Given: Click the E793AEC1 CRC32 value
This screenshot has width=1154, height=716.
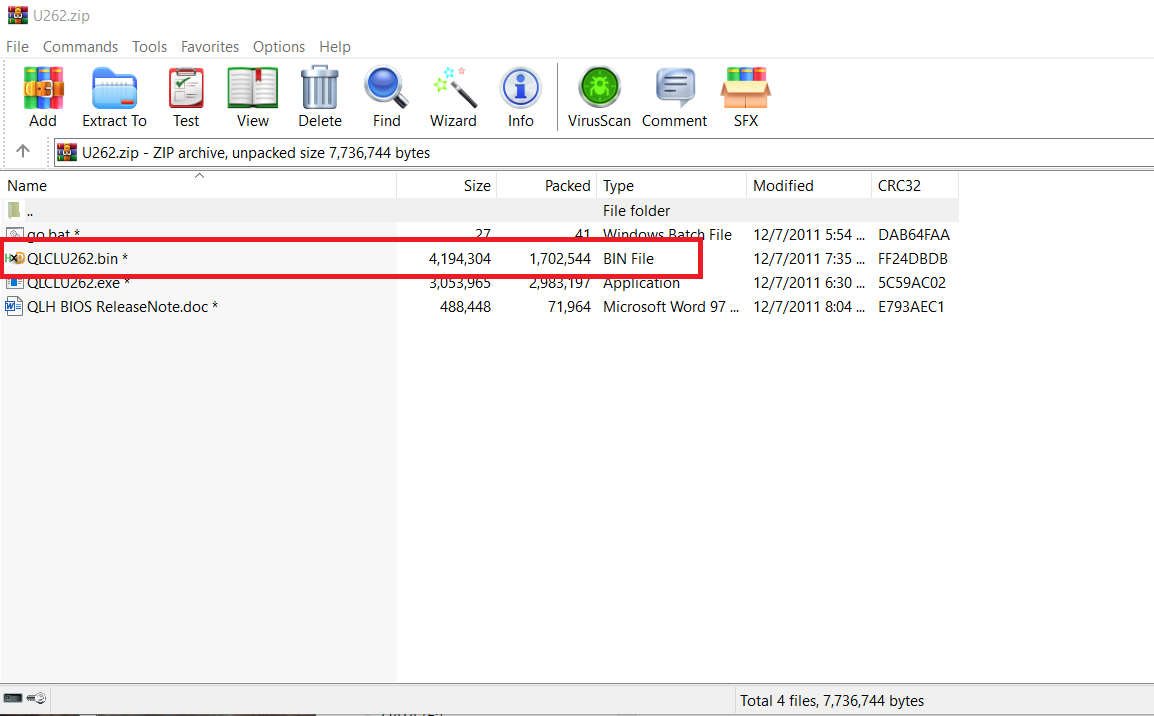Looking at the screenshot, I should coord(911,306).
